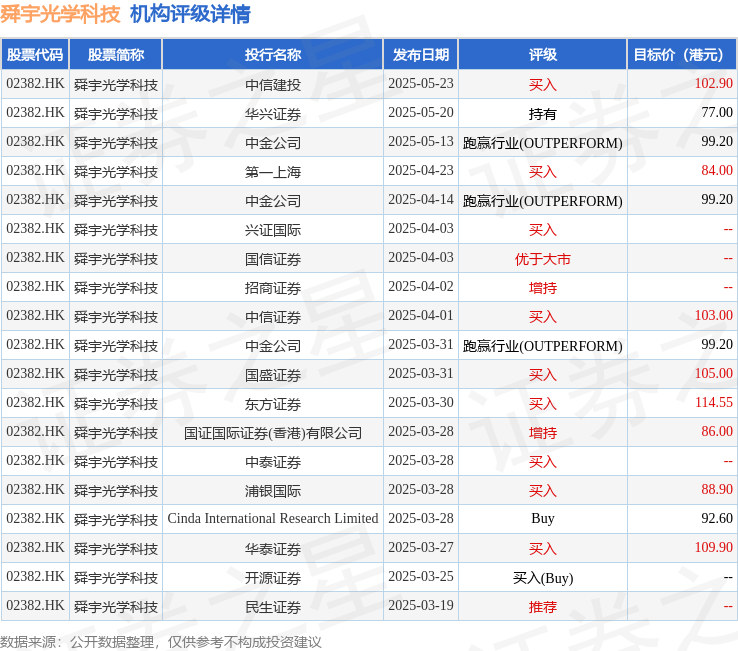
Task: Click the date 2025-03-25
Action: pyautogui.click(x=421, y=577)
